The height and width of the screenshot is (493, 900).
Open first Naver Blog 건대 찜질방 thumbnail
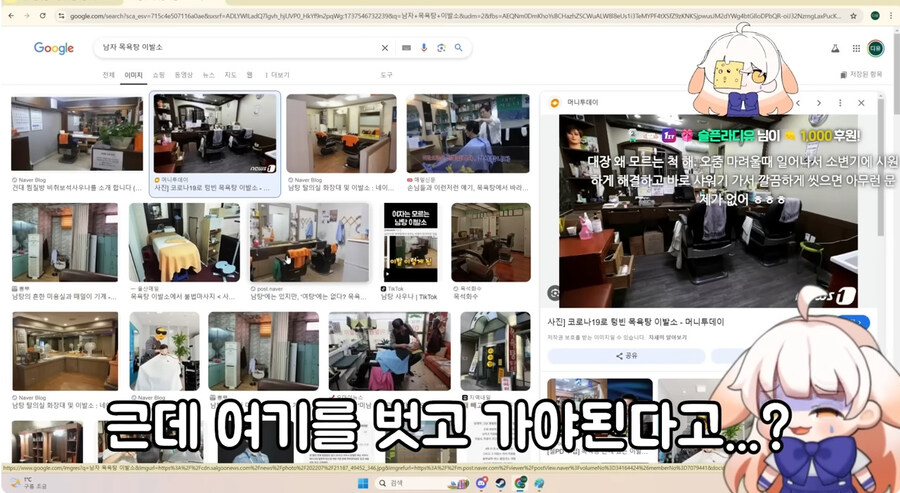coord(77,133)
